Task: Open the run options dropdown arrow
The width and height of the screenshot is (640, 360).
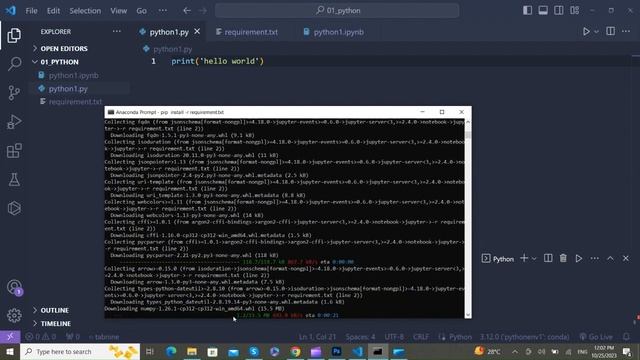Action: click(596, 31)
